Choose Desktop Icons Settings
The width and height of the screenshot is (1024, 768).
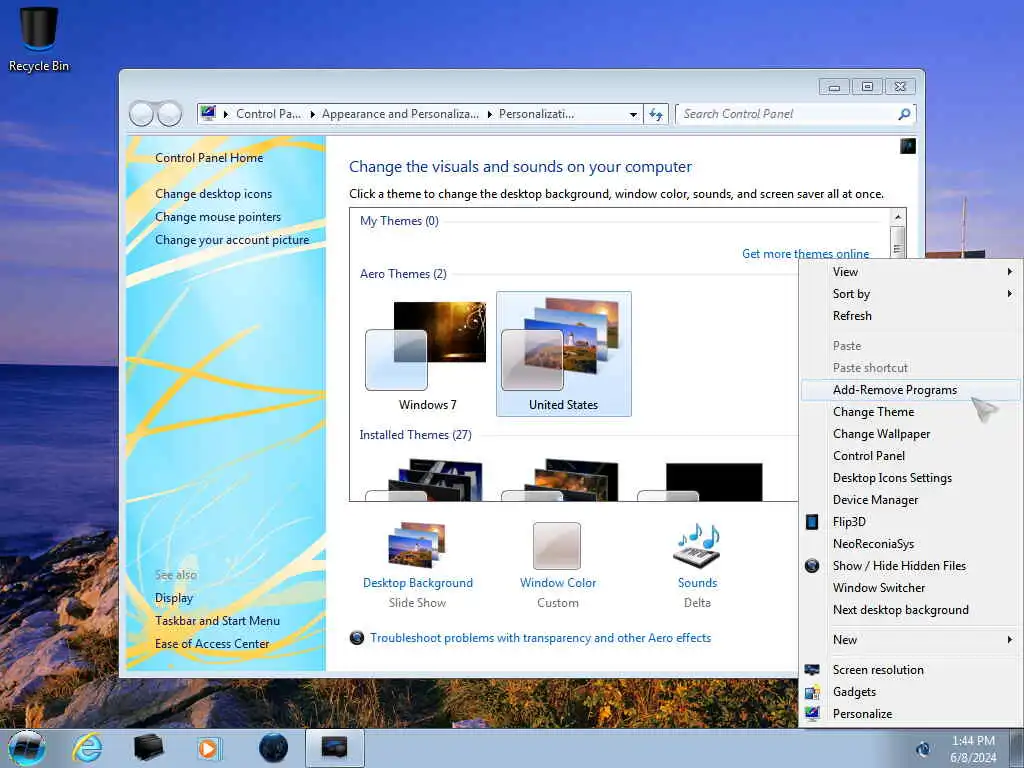click(x=910, y=478)
